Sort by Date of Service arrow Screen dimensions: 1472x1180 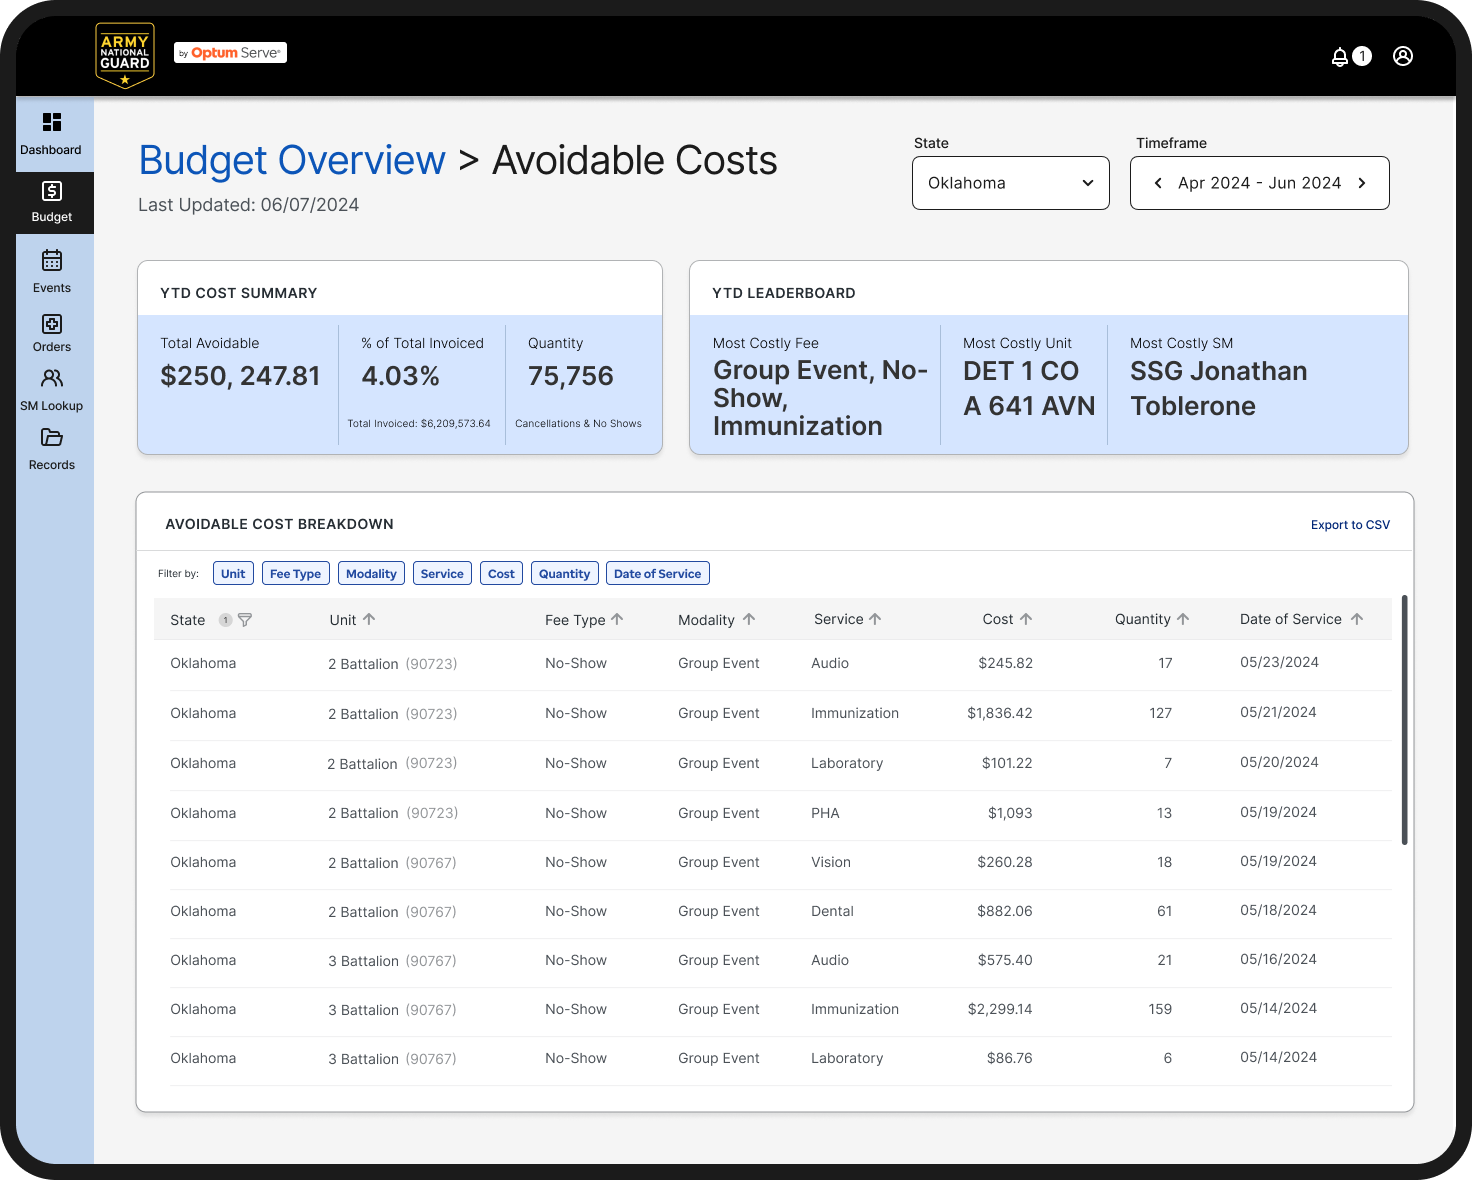pyautogui.click(x=1357, y=619)
